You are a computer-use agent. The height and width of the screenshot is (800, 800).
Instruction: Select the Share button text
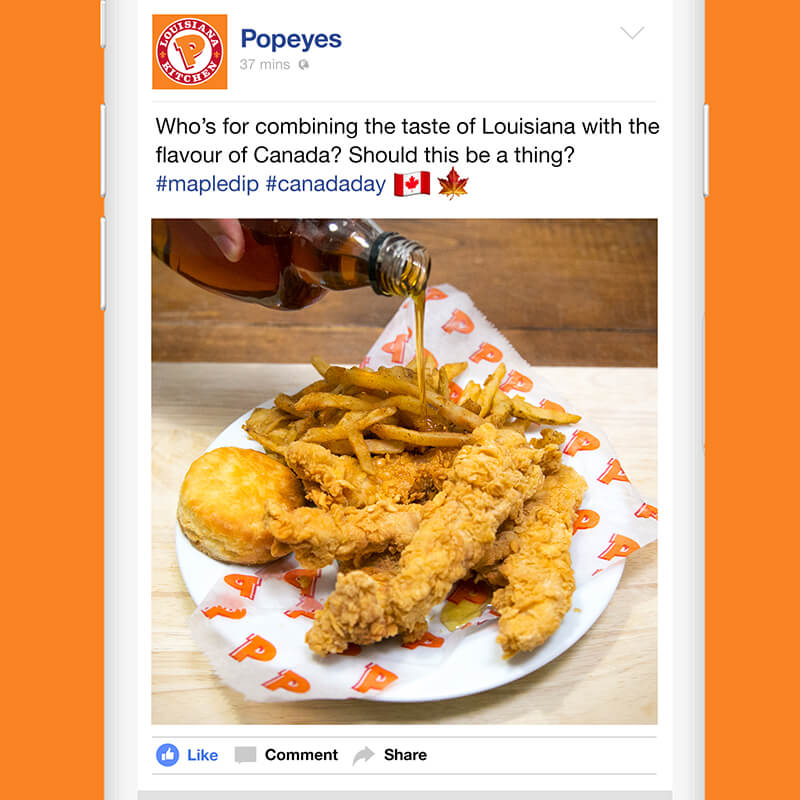click(x=405, y=755)
